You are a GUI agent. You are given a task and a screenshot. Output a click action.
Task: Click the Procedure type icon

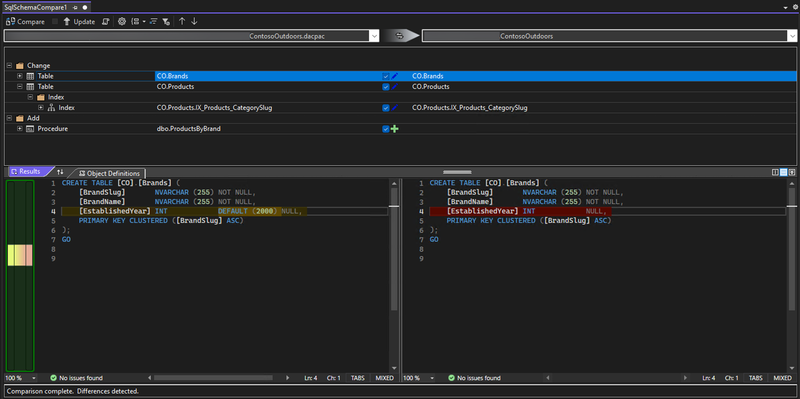[30, 129]
